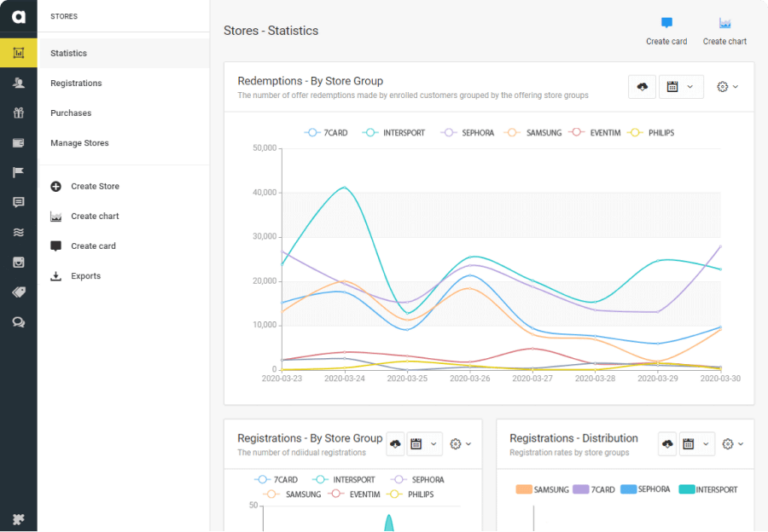The image size is (768, 532).
Task: Click the Create card icon at top right
Action: pos(666,24)
